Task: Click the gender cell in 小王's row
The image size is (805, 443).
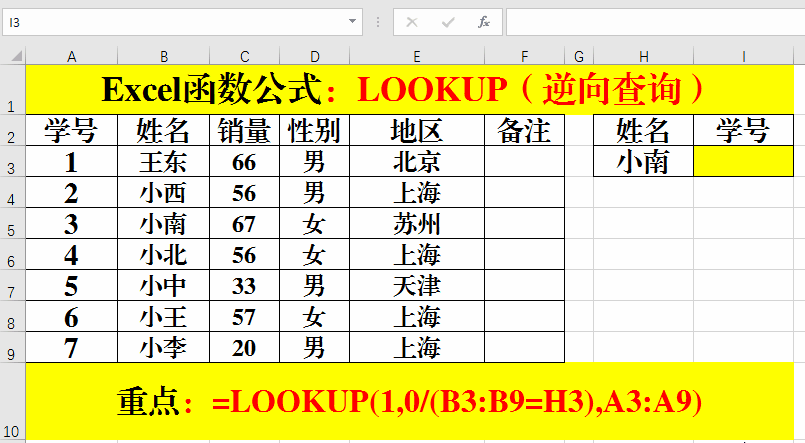Action: (x=314, y=316)
